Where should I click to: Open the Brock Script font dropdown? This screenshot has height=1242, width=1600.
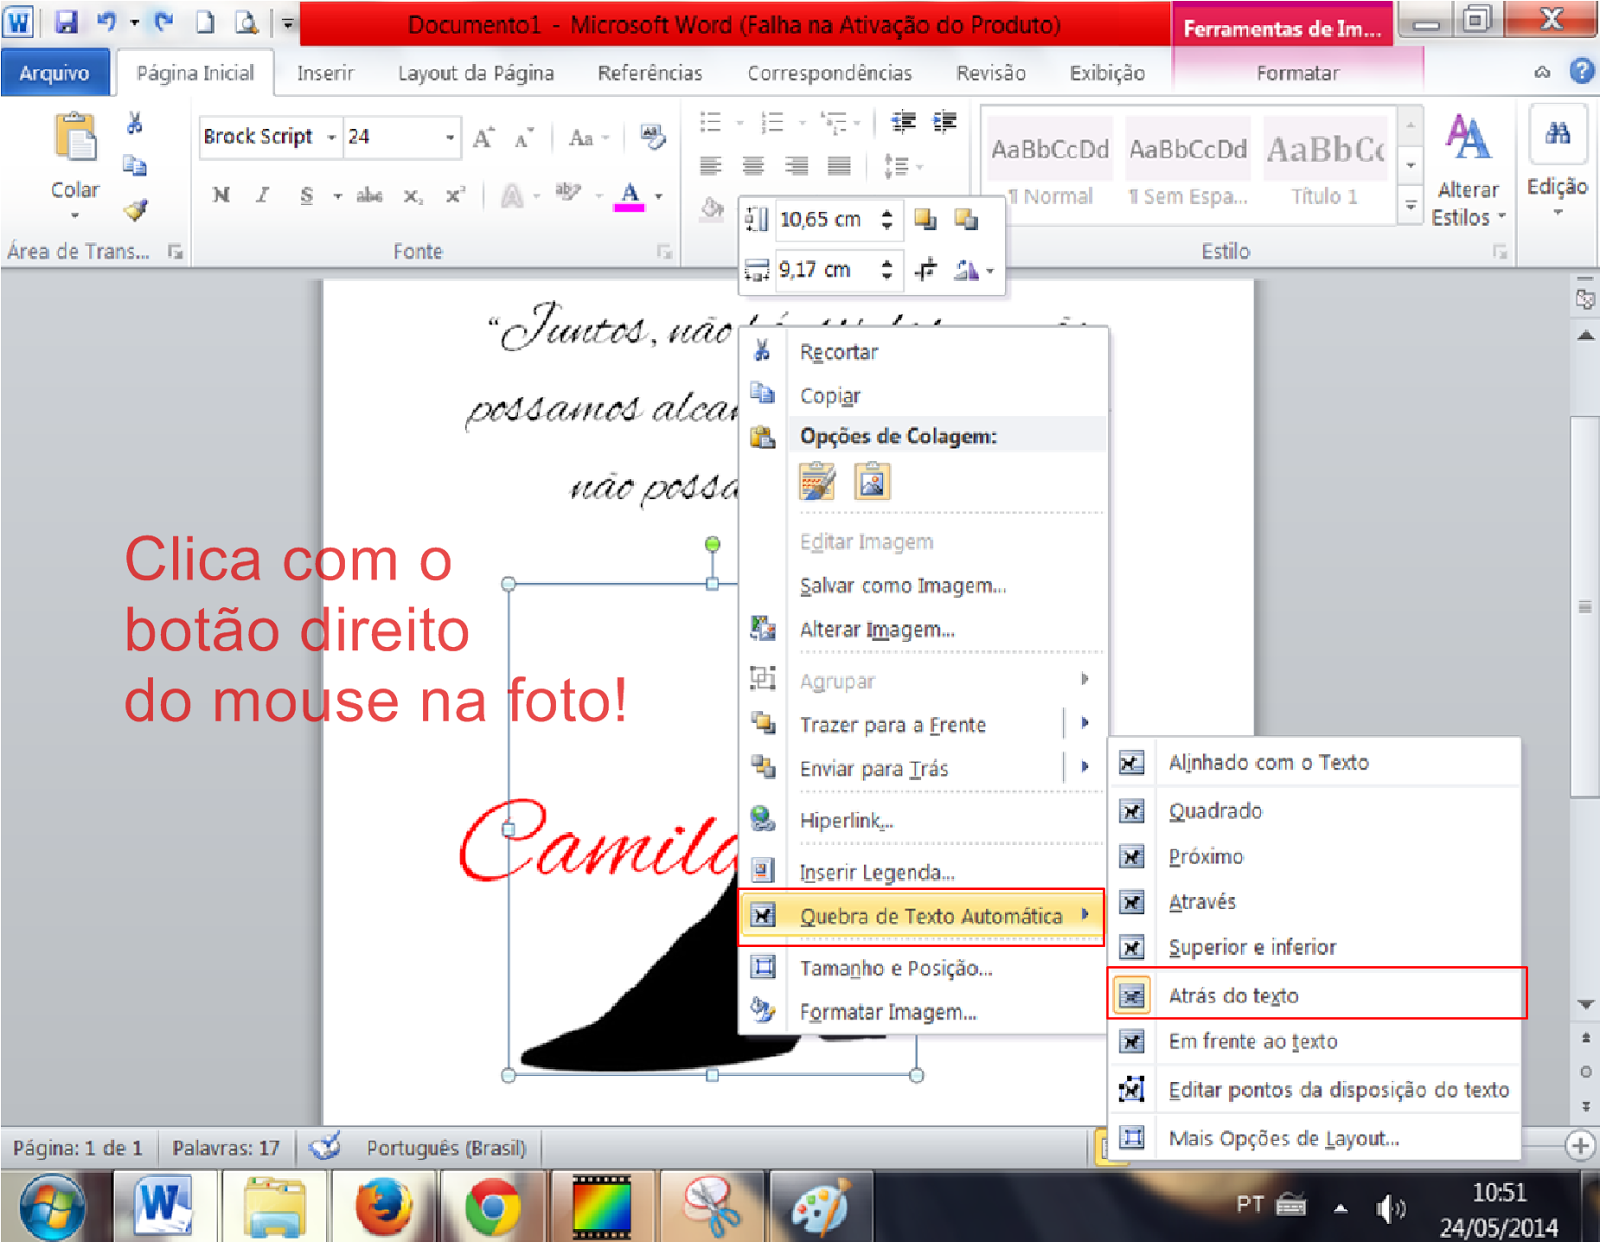pyautogui.click(x=330, y=136)
